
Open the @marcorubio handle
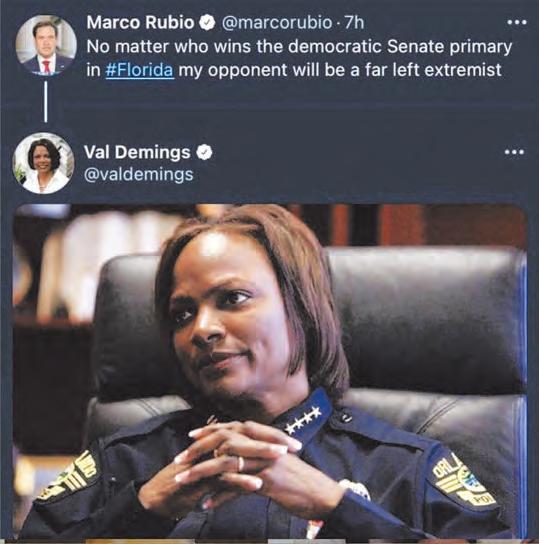pyautogui.click(x=276, y=23)
